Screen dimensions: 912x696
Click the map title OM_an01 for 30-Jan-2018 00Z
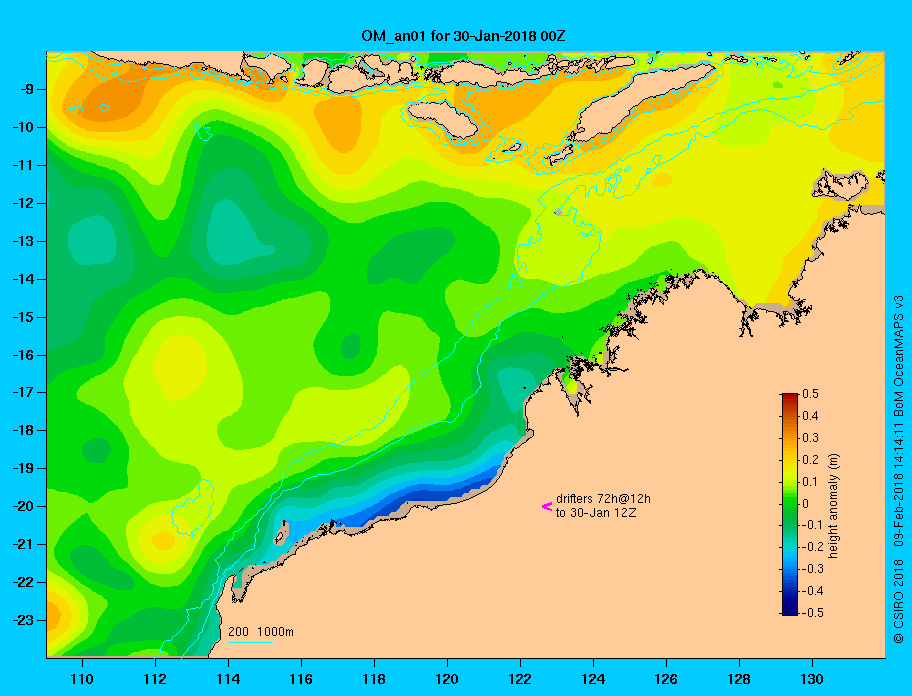coord(463,36)
